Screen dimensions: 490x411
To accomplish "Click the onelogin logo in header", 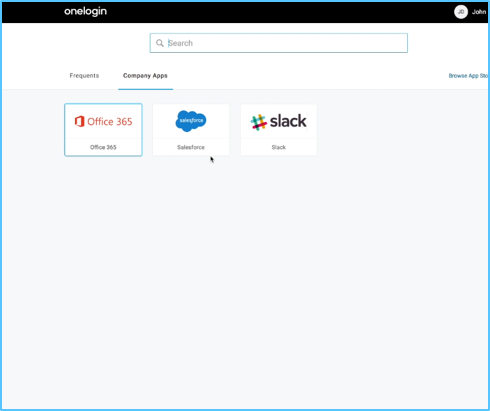I will tap(85, 12).
